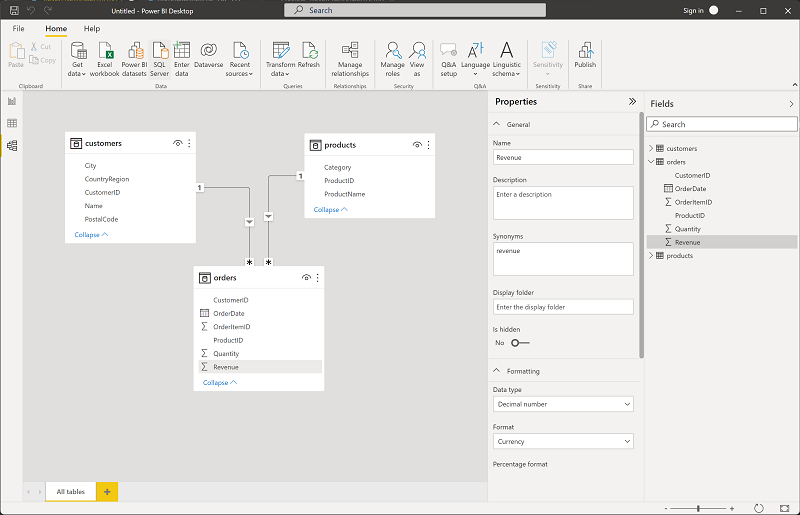Add a new layout tab
Viewport: 800px width, 515px height.
107,492
